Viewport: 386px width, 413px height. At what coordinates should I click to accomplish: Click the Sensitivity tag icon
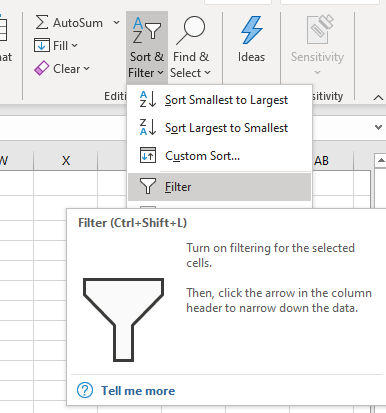(x=319, y=29)
